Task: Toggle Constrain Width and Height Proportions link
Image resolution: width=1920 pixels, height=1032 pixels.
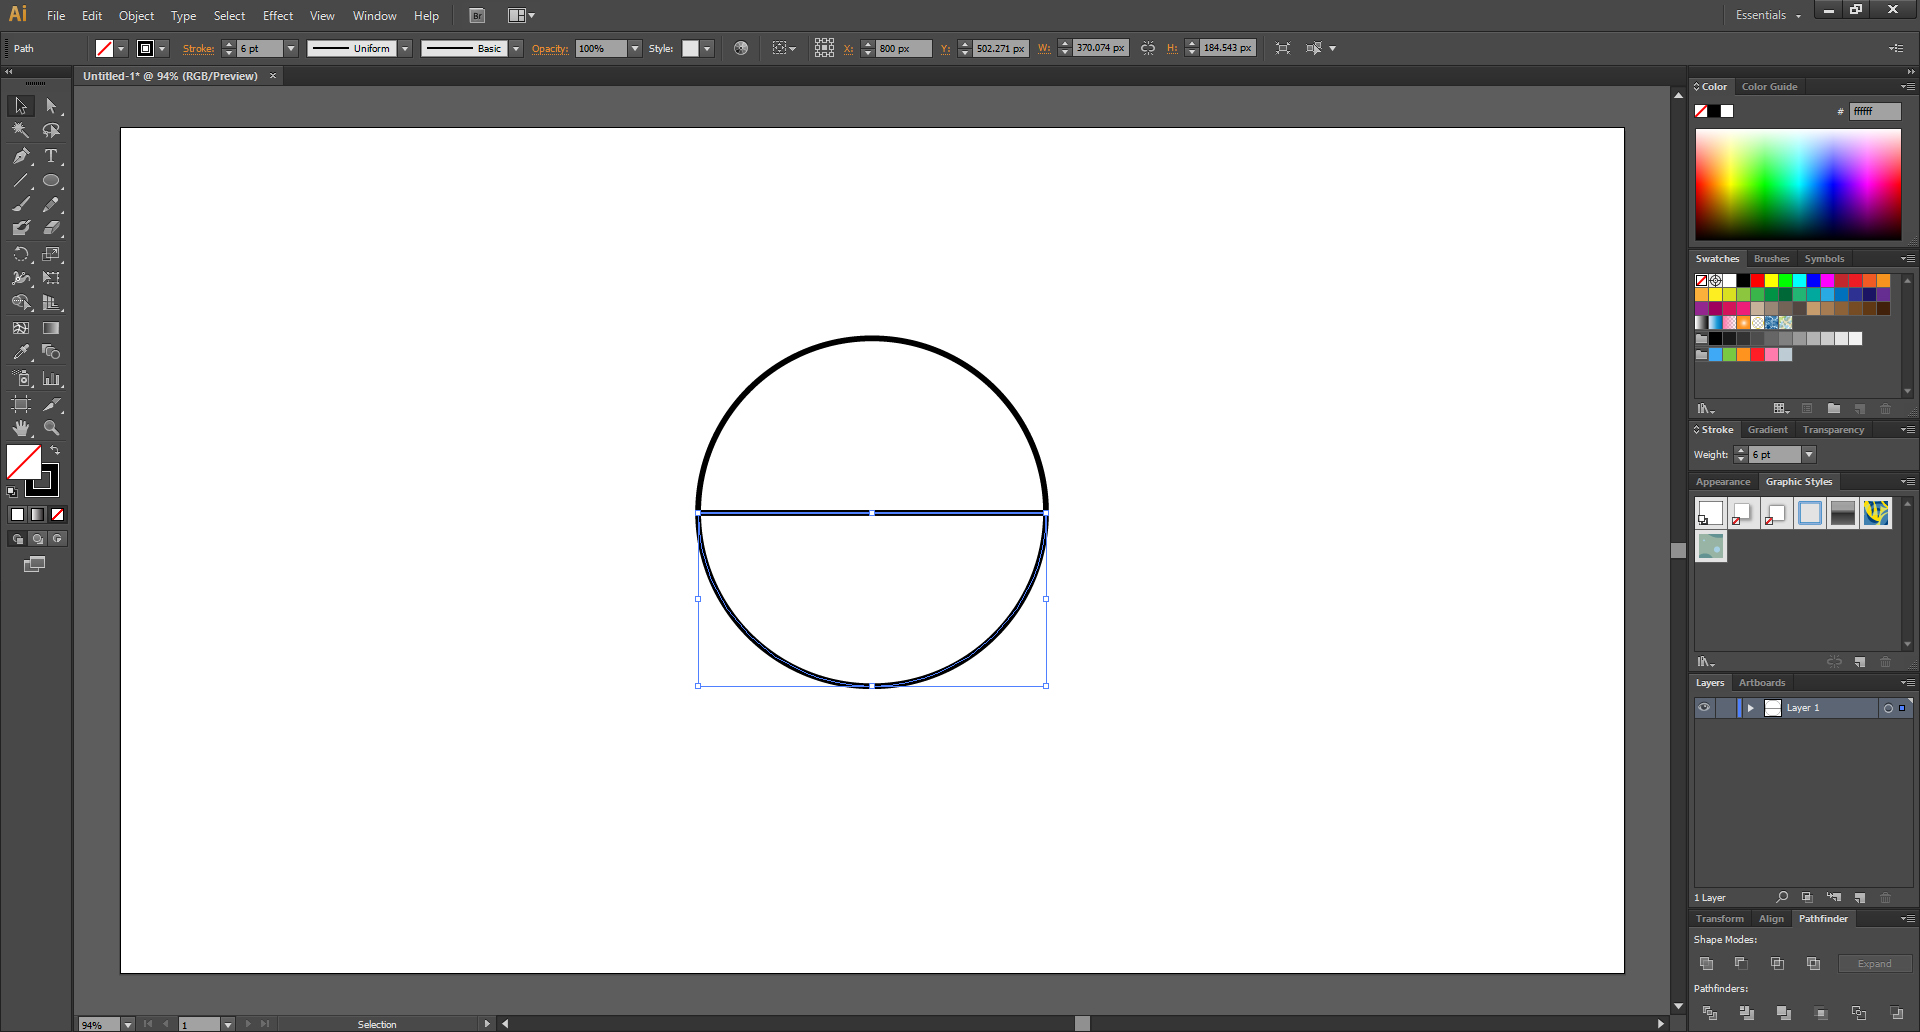Action: pyautogui.click(x=1147, y=48)
